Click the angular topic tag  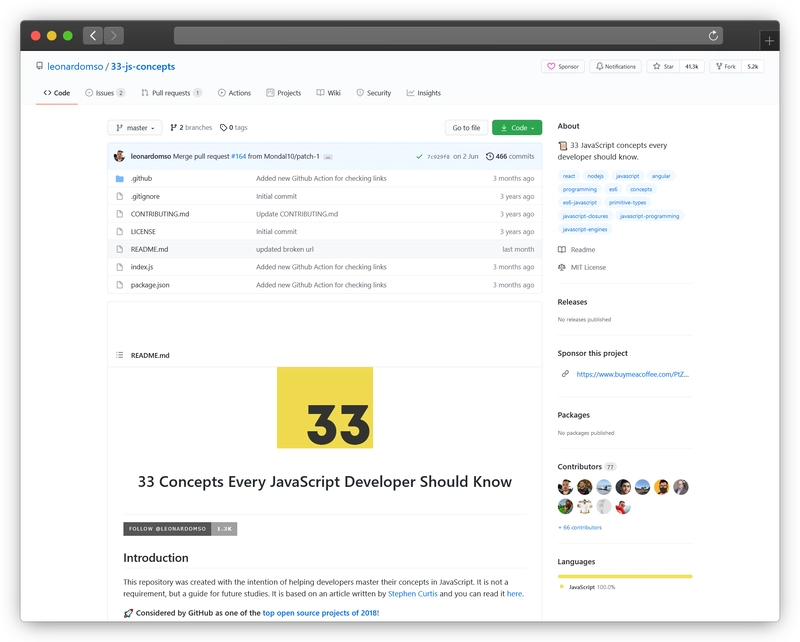coord(661,176)
